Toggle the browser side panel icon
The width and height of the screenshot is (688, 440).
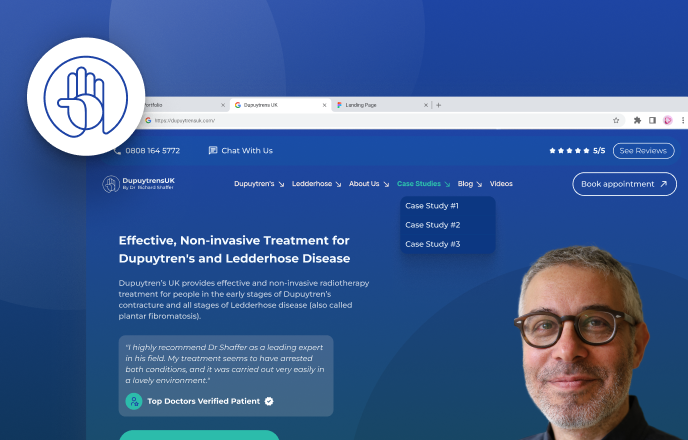[x=652, y=120]
